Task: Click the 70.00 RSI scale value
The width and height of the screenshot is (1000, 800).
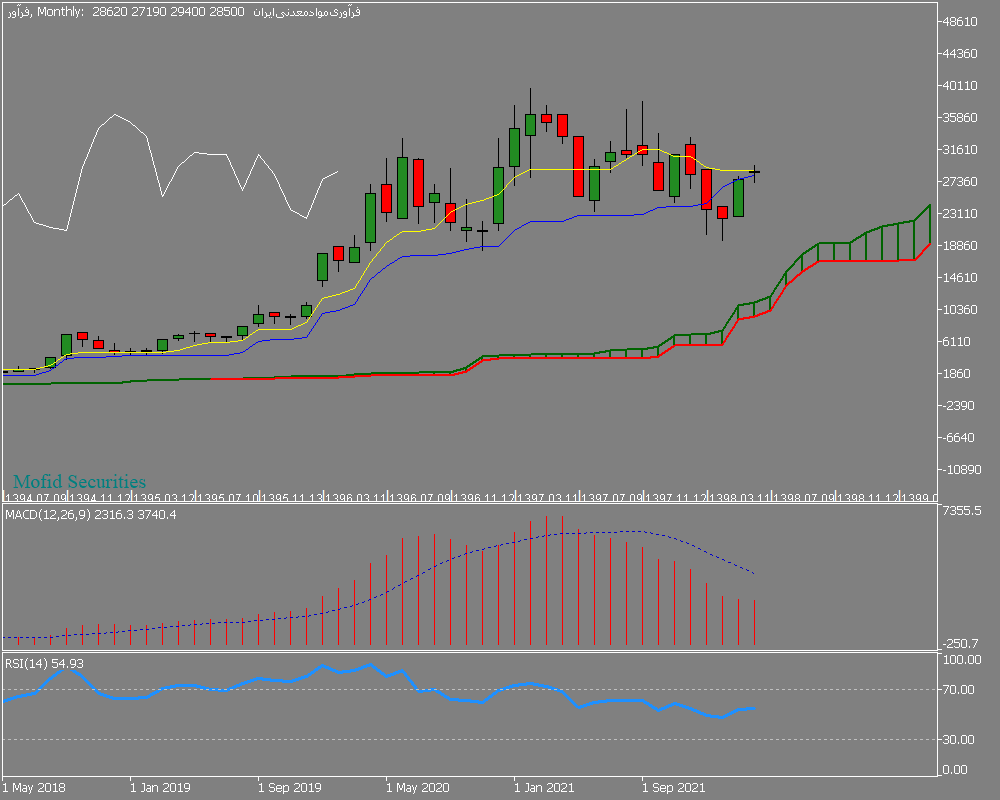Action: point(959,690)
